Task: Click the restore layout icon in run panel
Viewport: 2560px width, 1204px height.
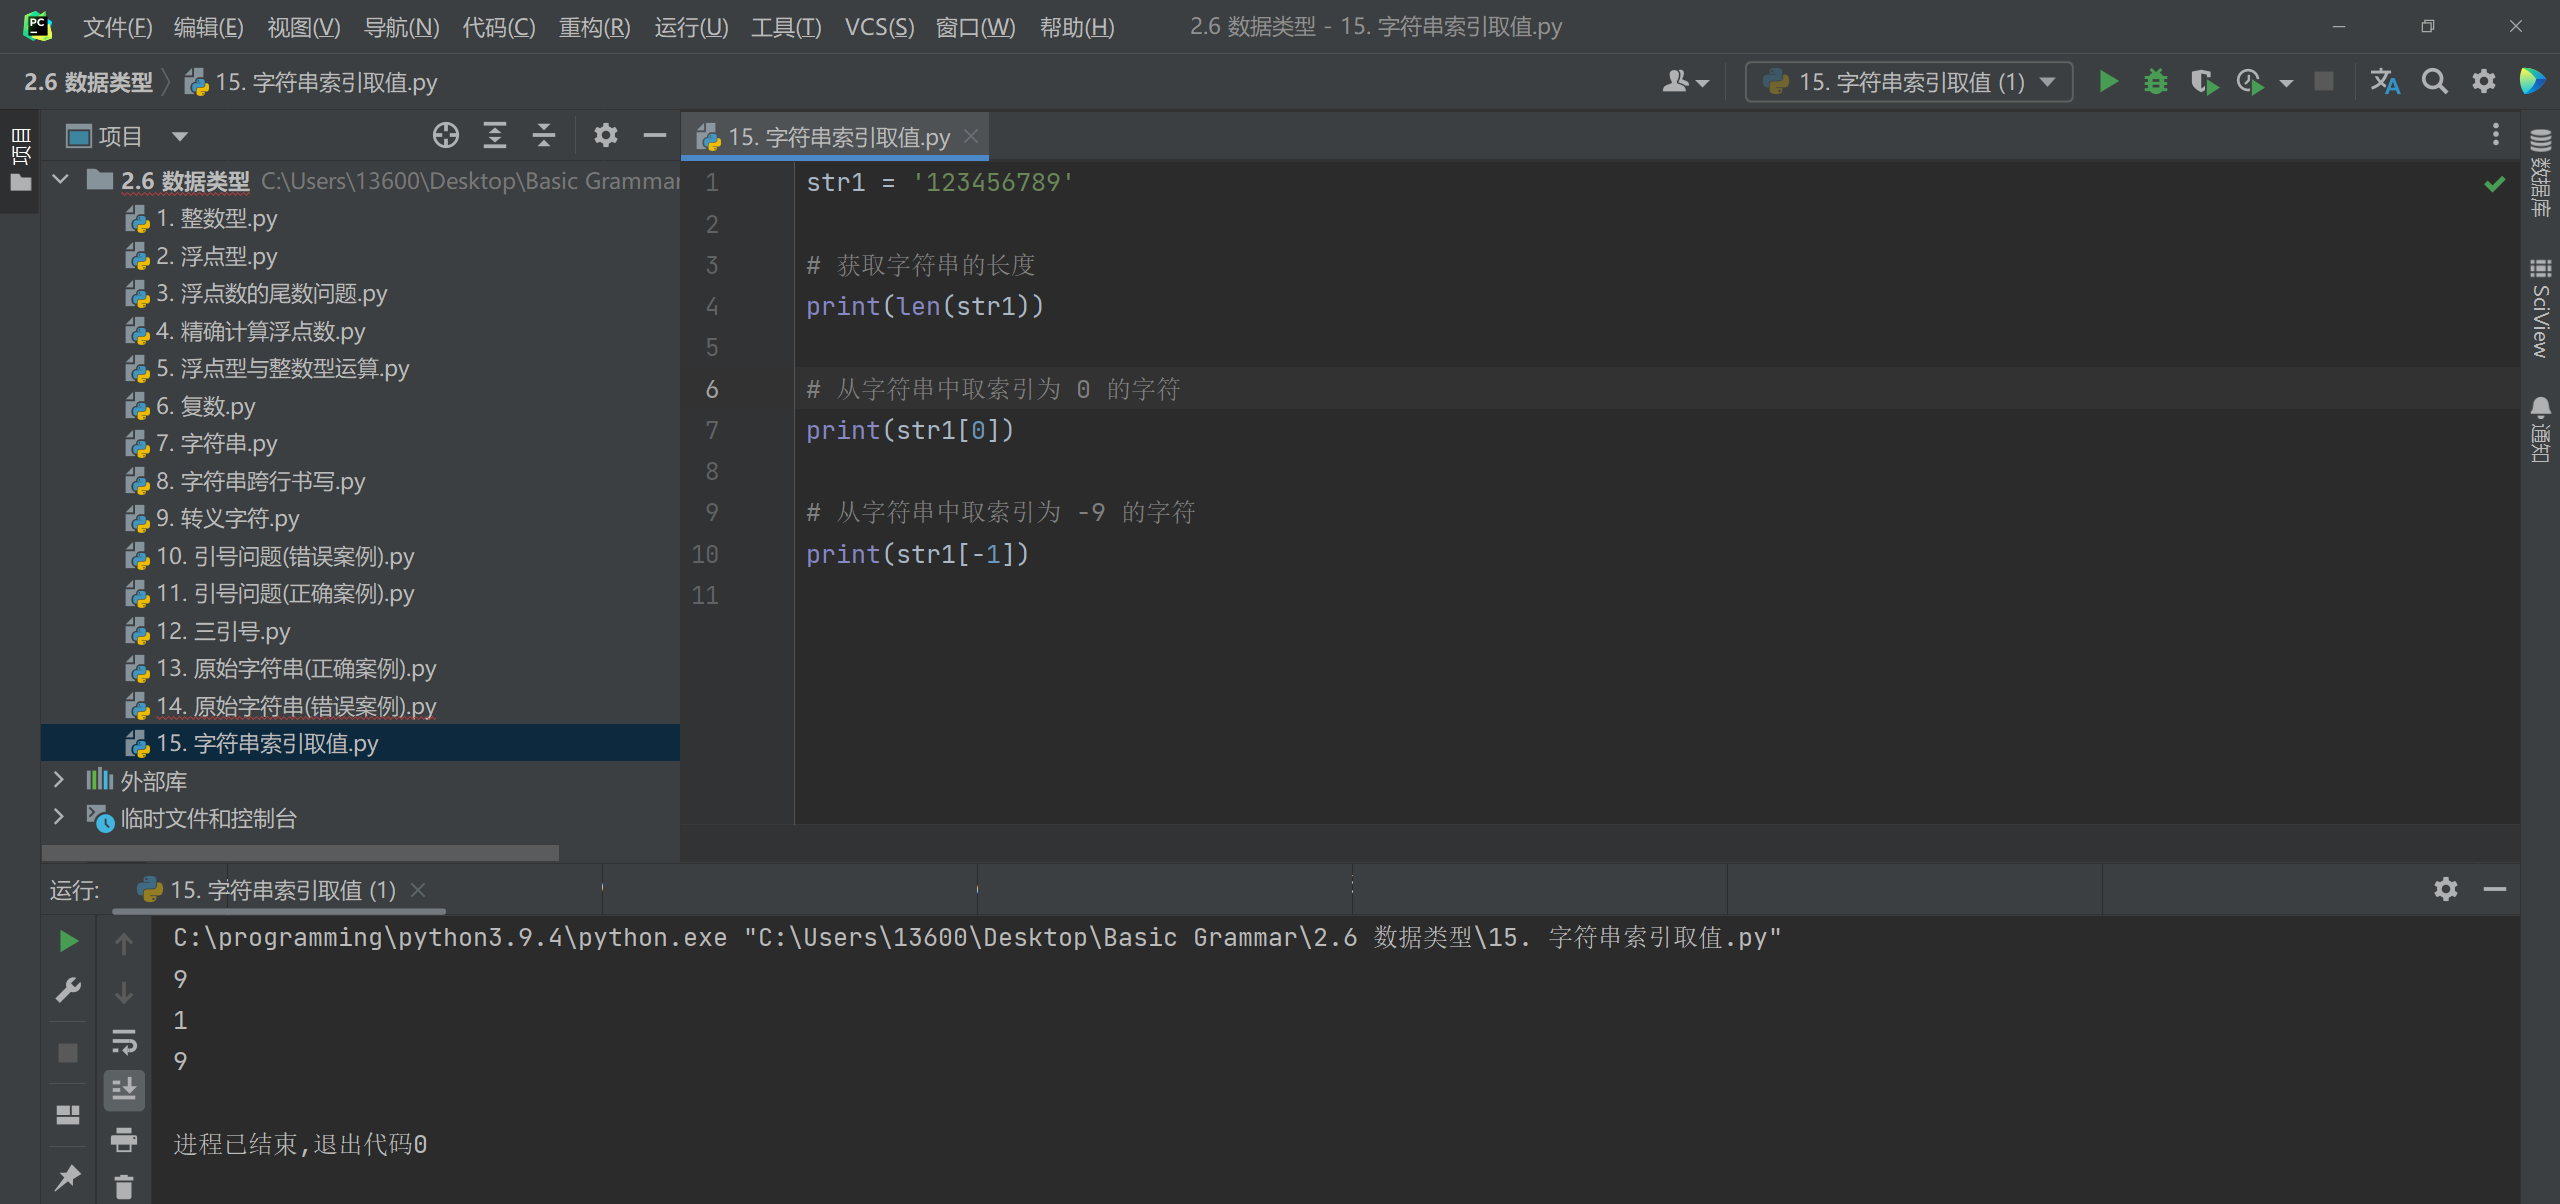Action: click(x=68, y=1114)
